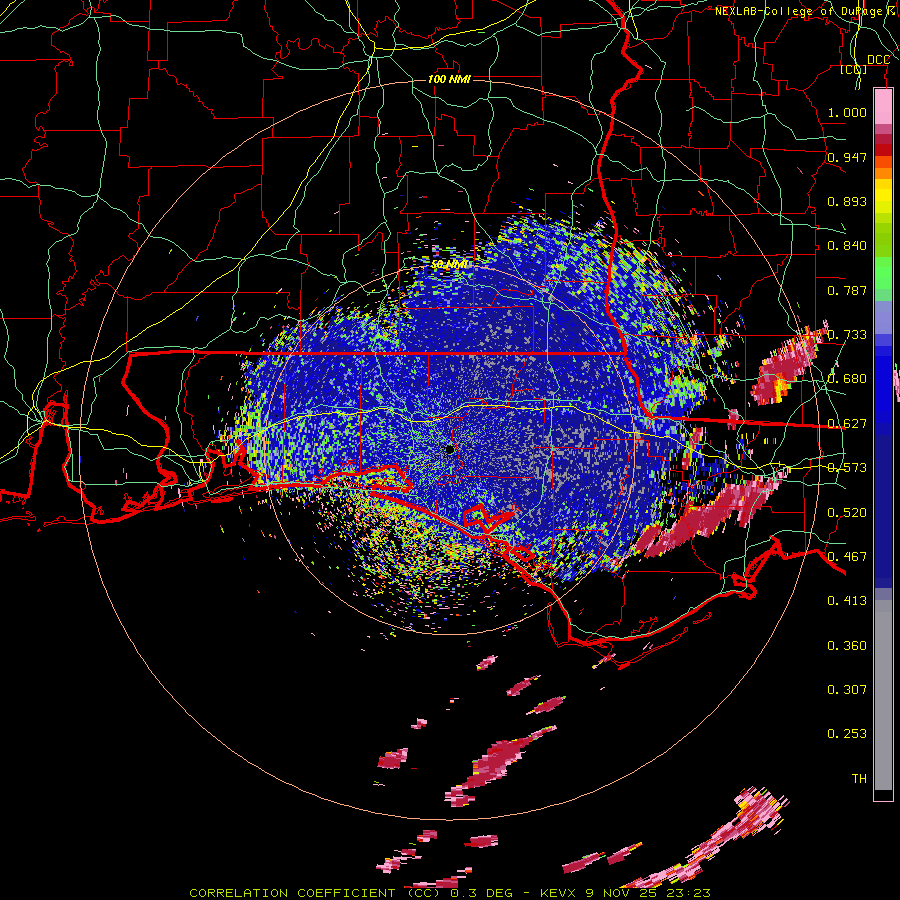Click the 0.893 scale value
This screenshot has width=900, height=900.
click(847, 201)
